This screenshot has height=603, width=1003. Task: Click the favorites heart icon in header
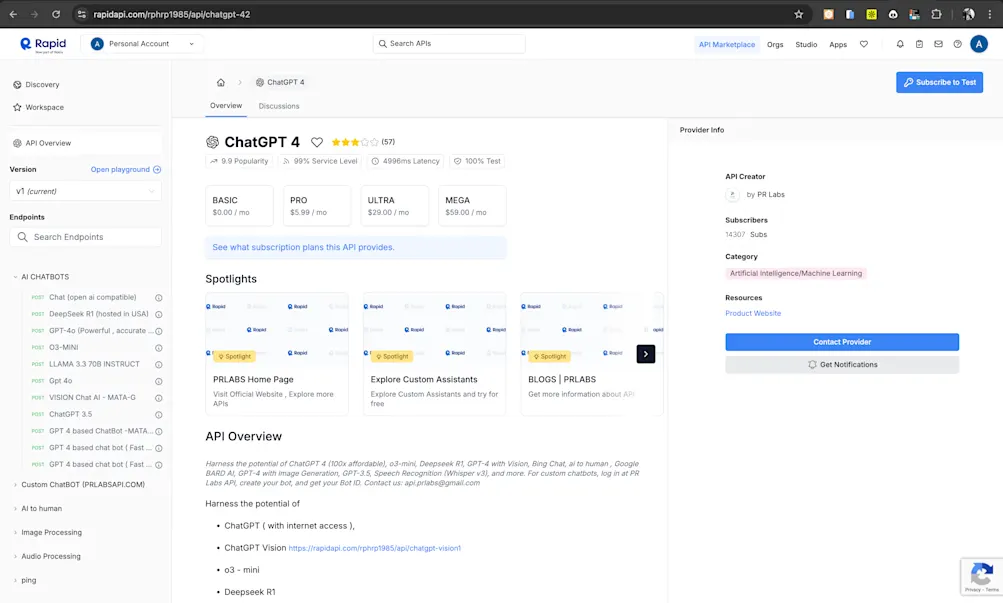[x=864, y=44]
